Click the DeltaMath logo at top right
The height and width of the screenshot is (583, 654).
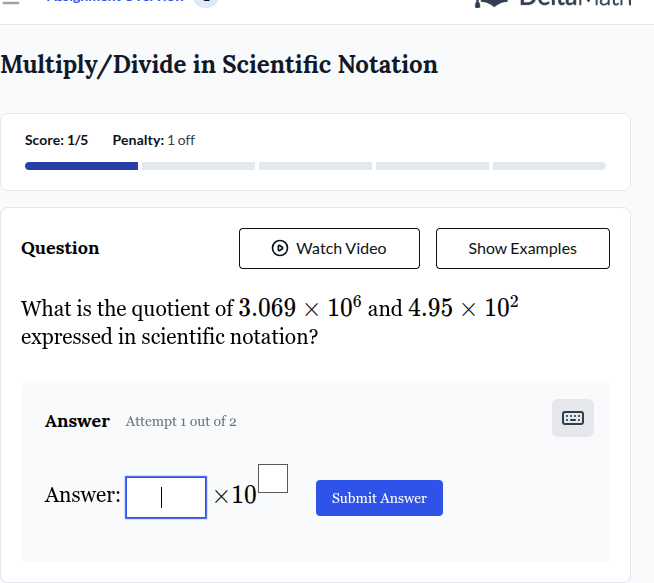pos(554,2)
